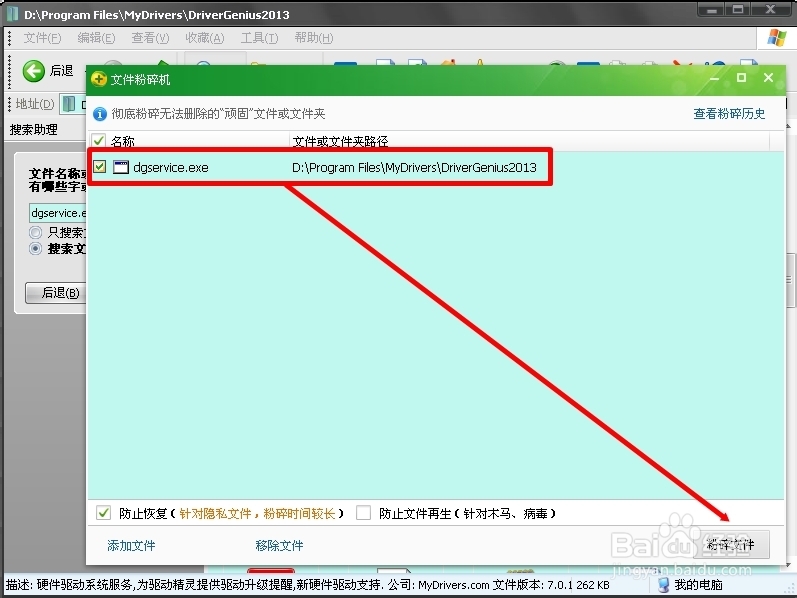Click the 粉碎文件 button

[x=730, y=545]
